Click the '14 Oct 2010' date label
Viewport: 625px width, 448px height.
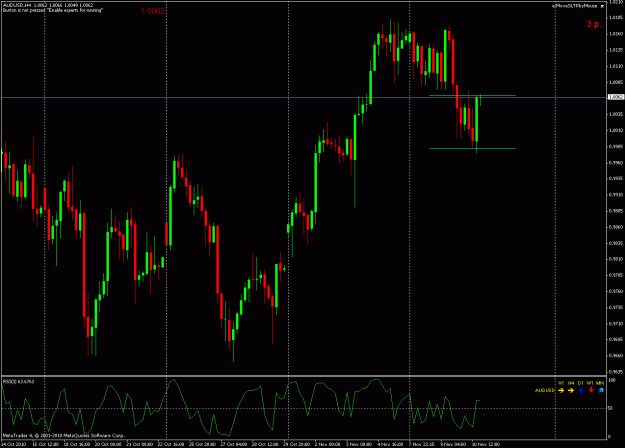(x=14, y=444)
